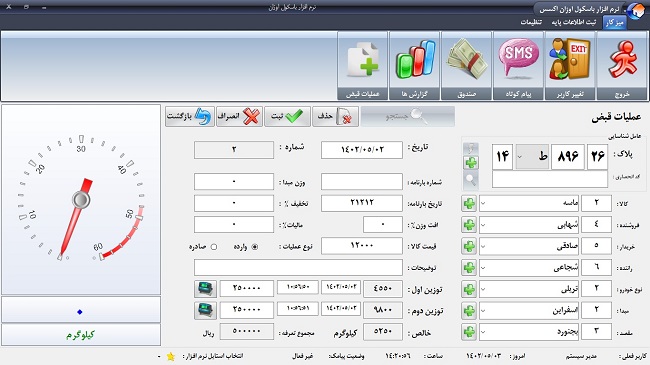Click scale capture icon for first weighing

205,288
